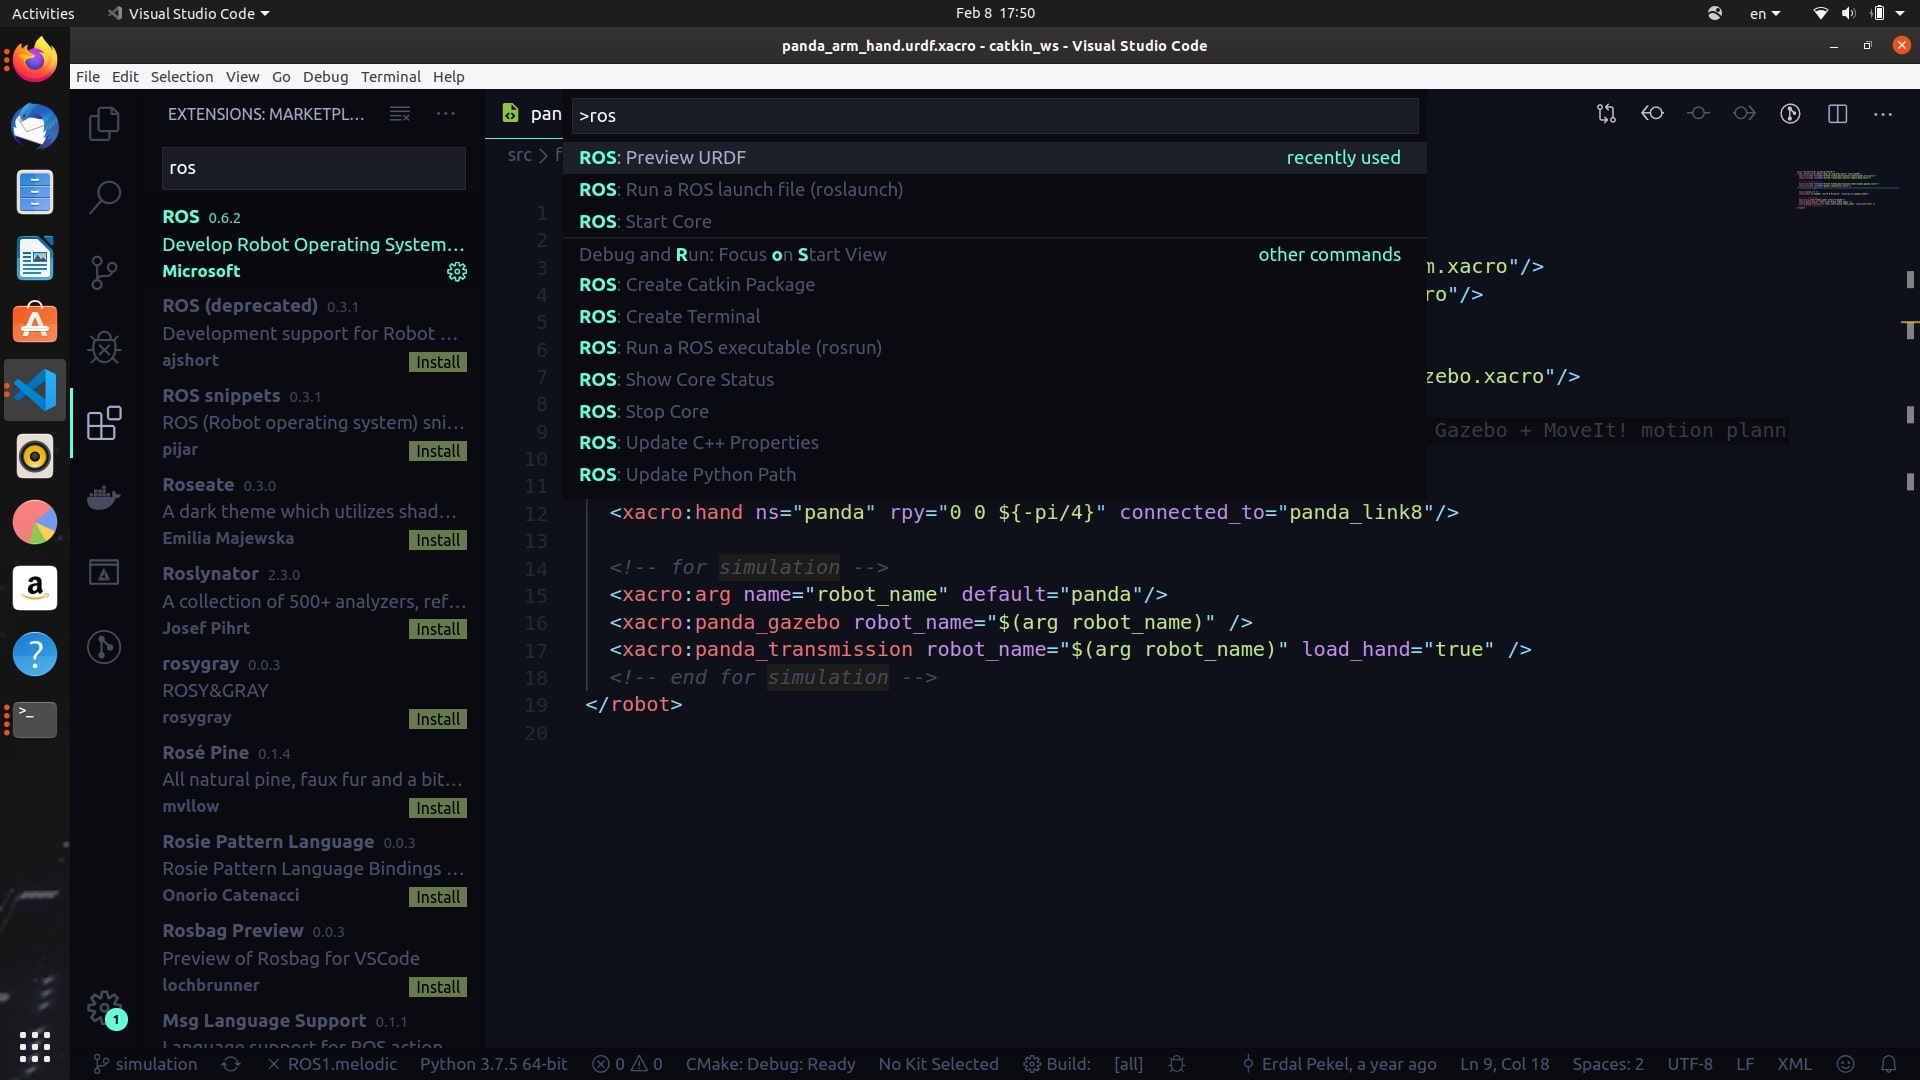Focus the extensions search box containing ros
Viewport: 1920px width, 1080px height.
[314, 168]
